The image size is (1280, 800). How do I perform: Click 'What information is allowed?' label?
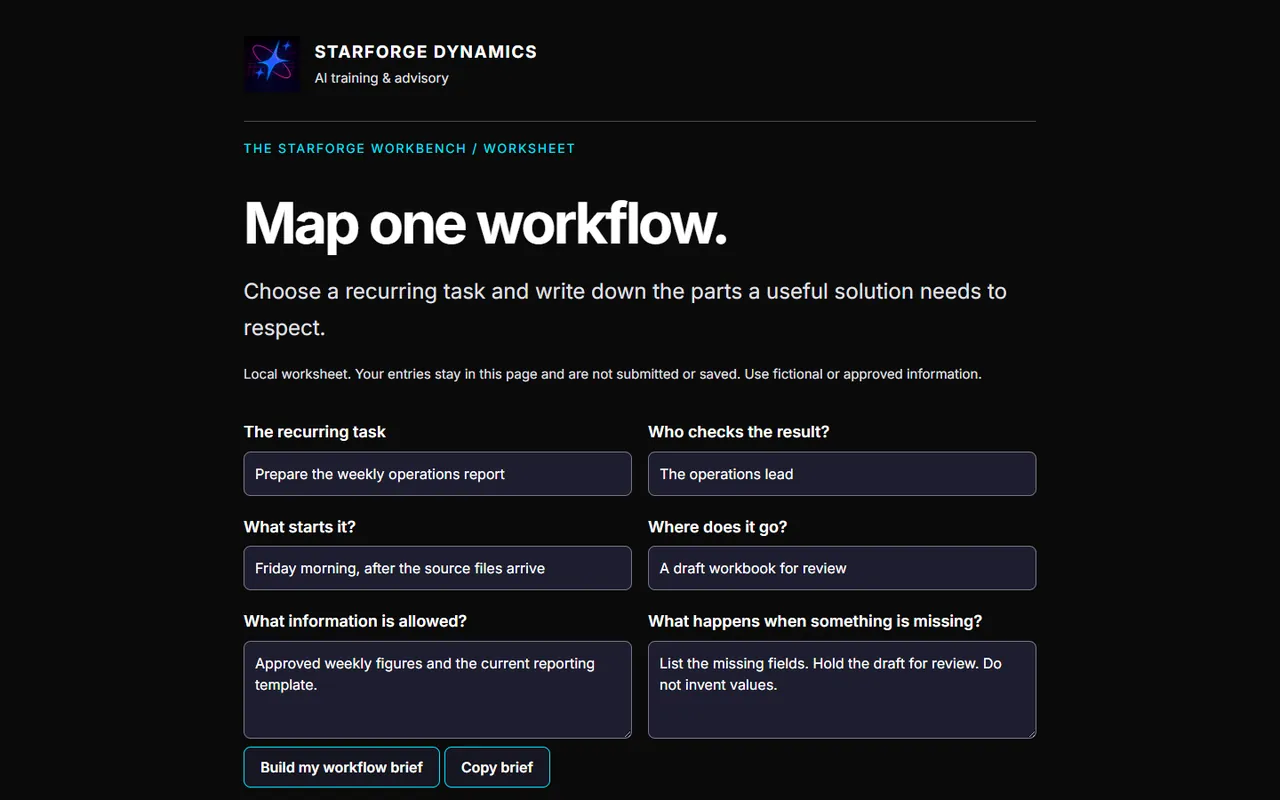[x=355, y=621]
